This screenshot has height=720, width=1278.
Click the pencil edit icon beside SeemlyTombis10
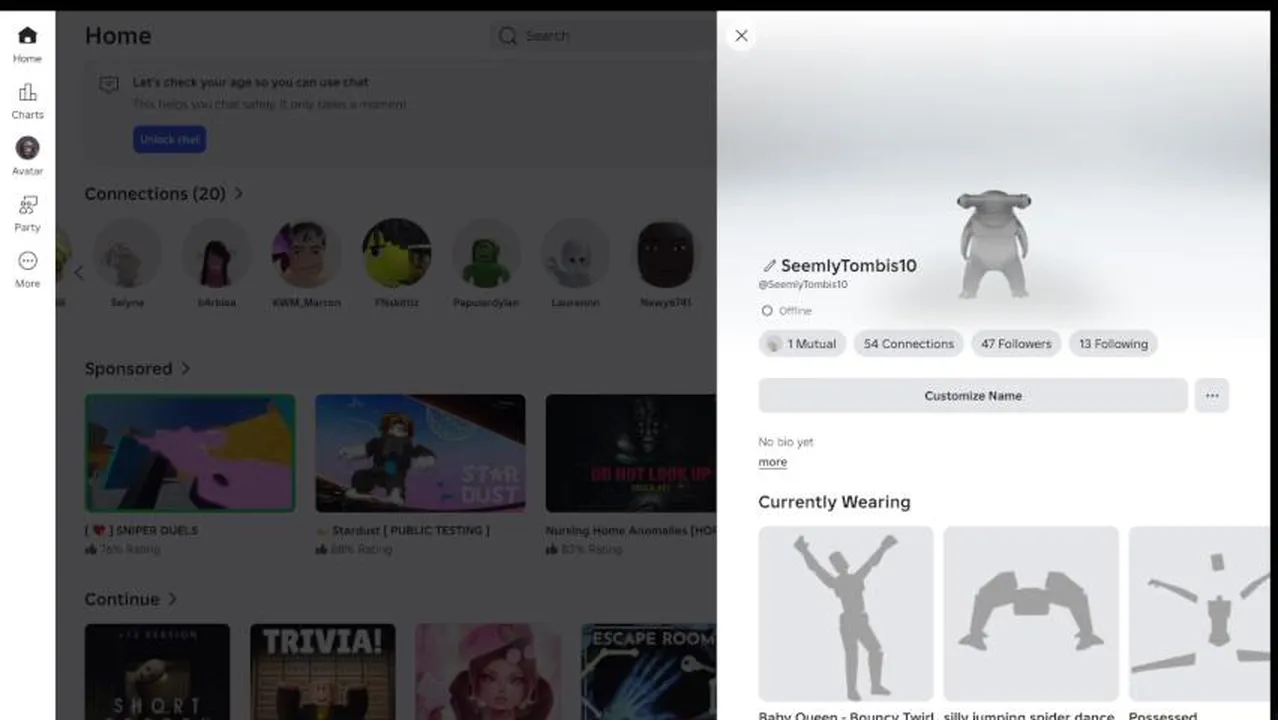pos(769,266)
